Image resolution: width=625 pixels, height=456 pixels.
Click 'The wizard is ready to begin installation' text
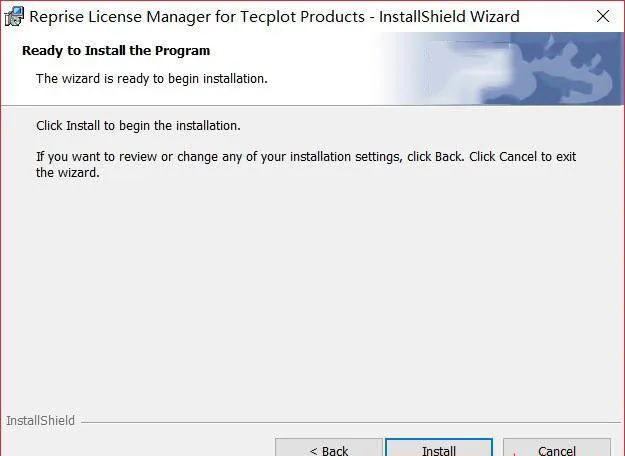pyautogui.click(x=151, y=79)
